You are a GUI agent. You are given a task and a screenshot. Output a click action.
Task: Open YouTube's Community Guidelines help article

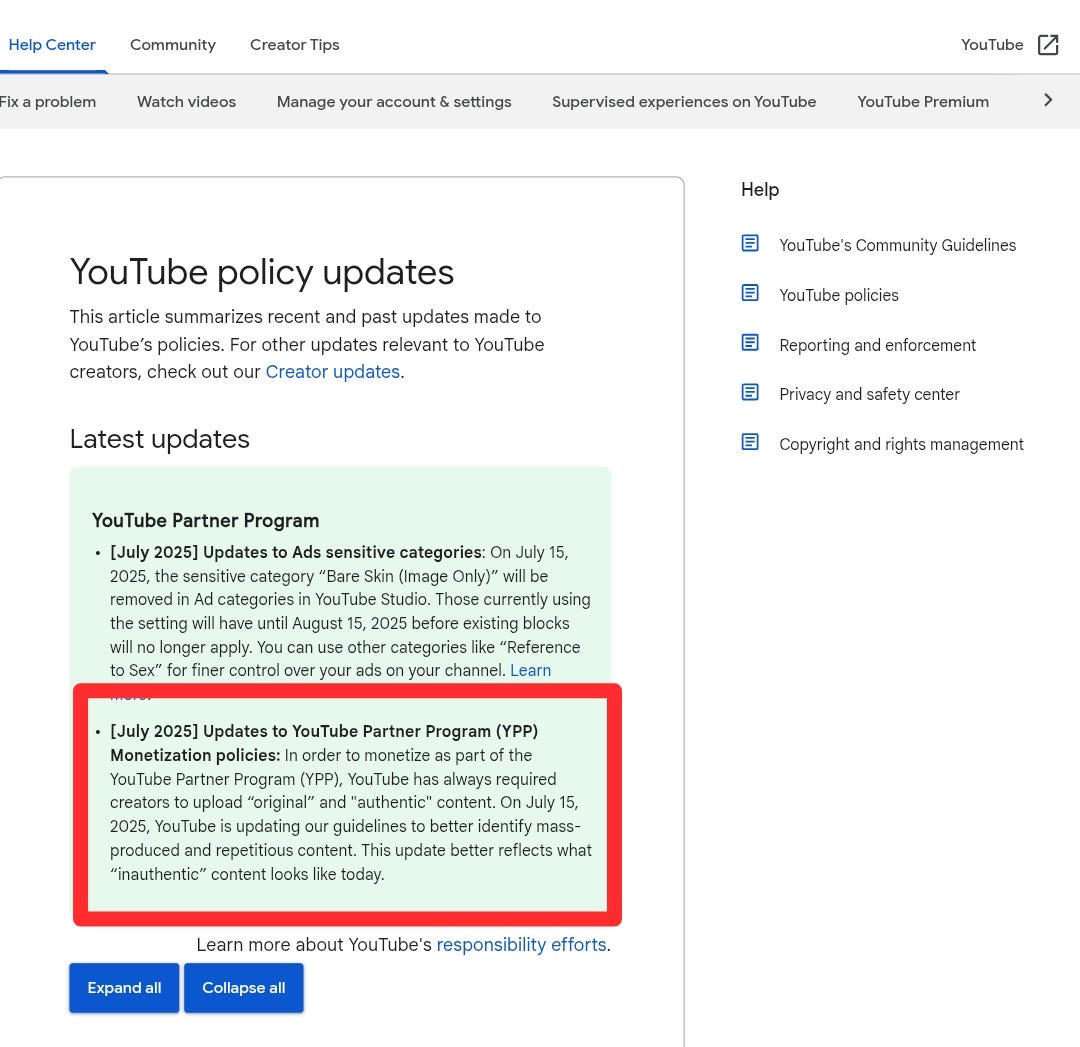click(897, 245)
